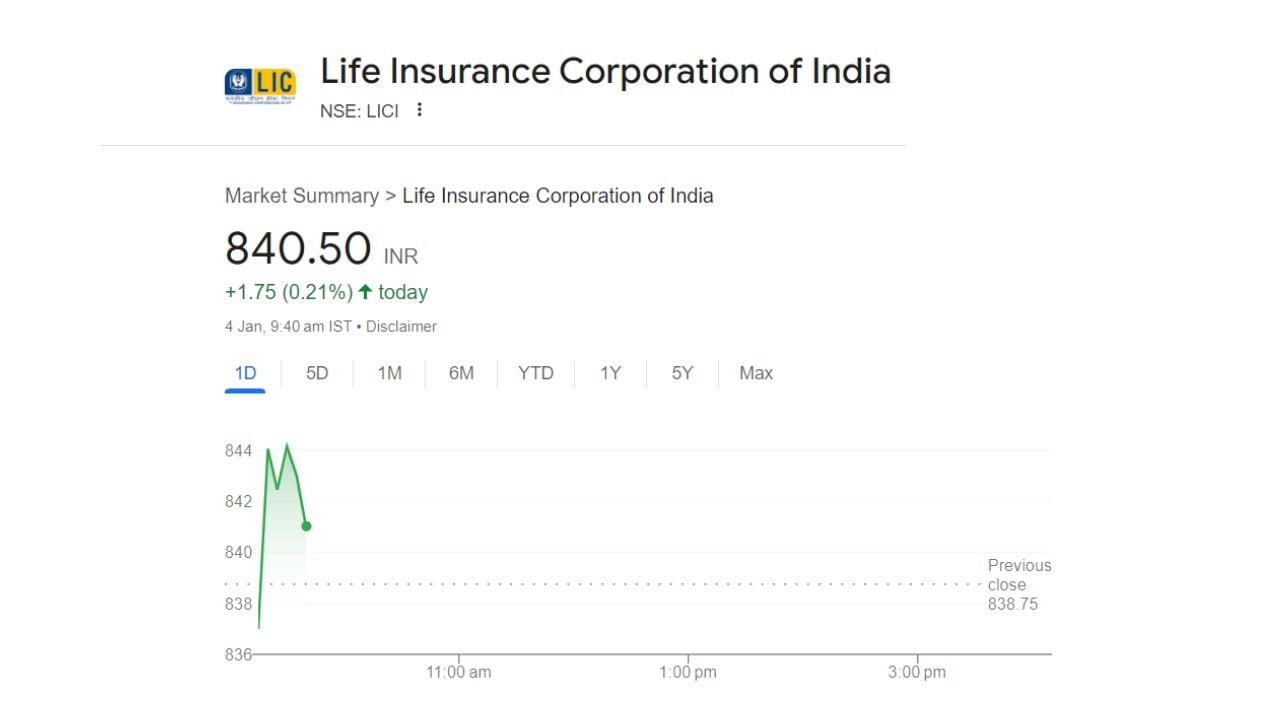Click the current price dot on chart
Viewport: 1280px width, 720px height.
pos(306,526)
